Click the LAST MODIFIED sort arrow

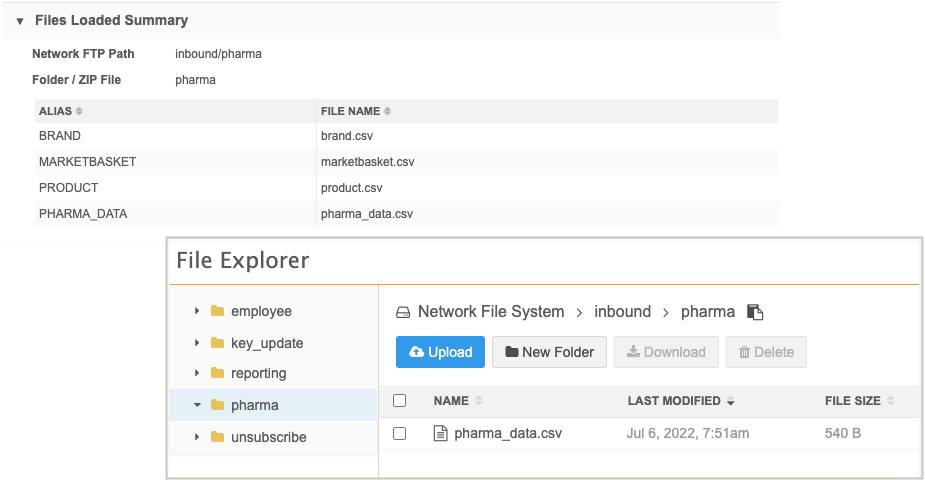tap(731, 401)
